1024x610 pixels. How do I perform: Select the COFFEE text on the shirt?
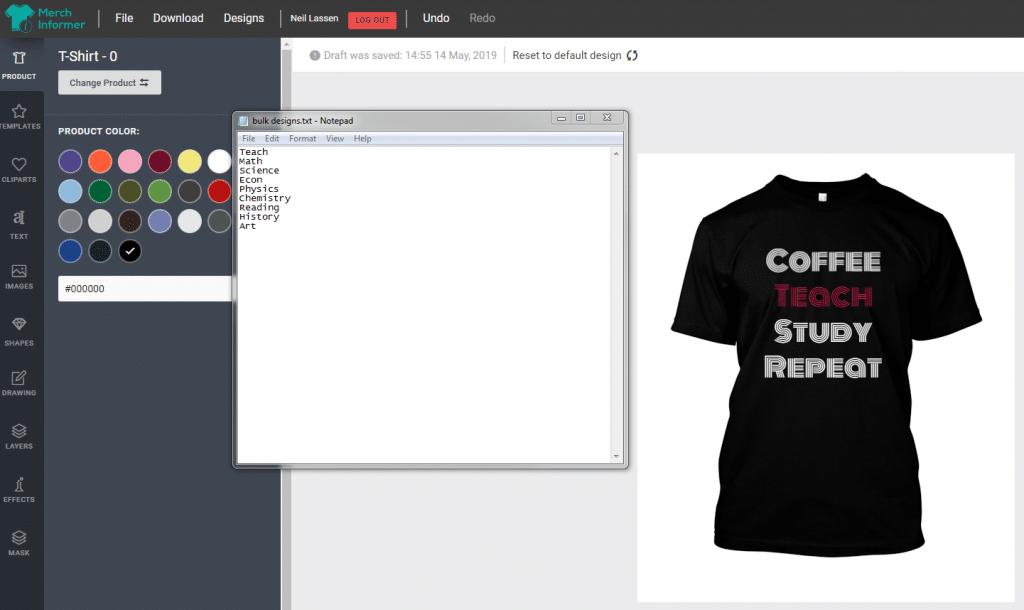pos(823,261)
